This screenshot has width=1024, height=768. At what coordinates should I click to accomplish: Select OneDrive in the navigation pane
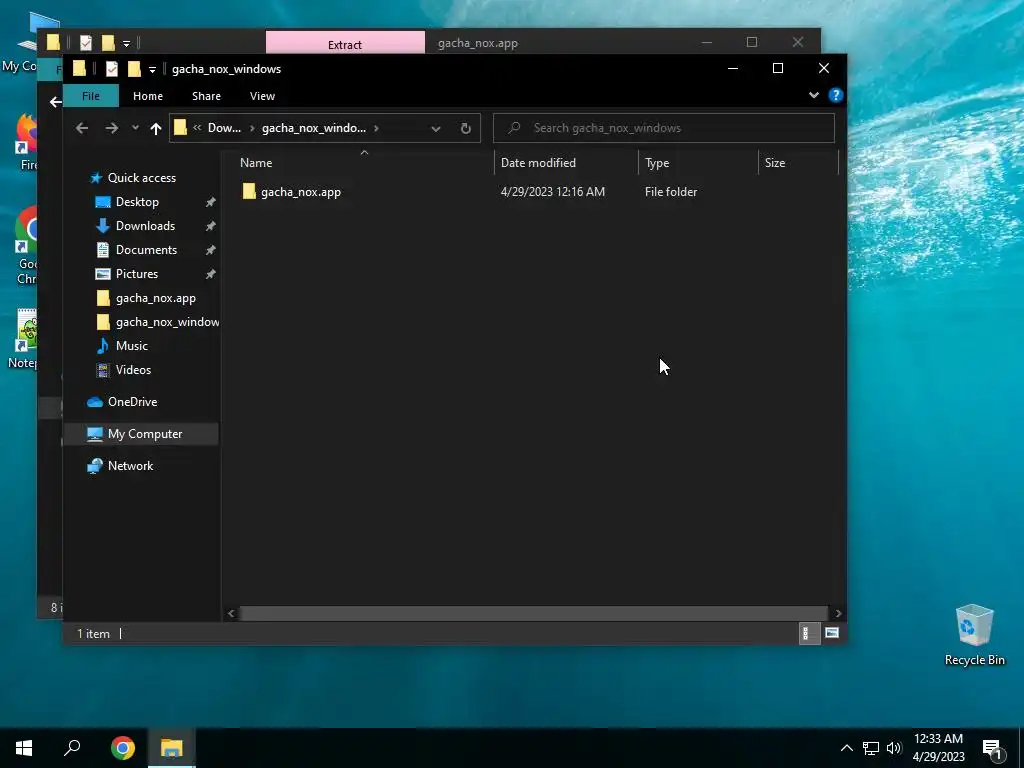click(x=132, y=402)
